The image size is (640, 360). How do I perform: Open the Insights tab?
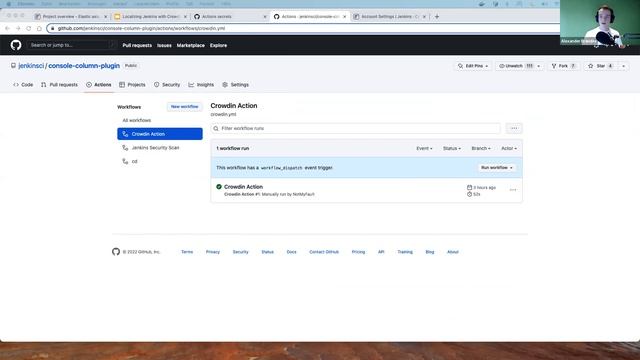[201, 85]
